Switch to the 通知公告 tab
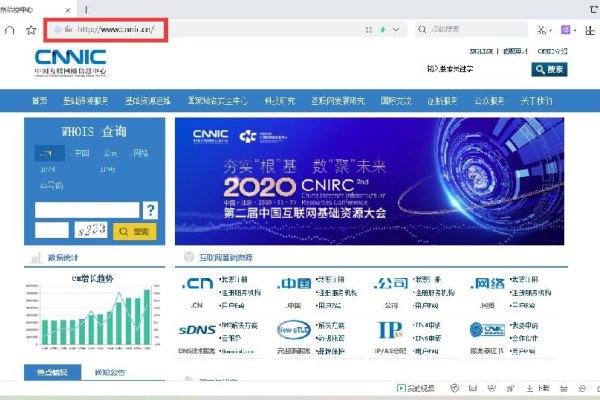 [110, 372]
